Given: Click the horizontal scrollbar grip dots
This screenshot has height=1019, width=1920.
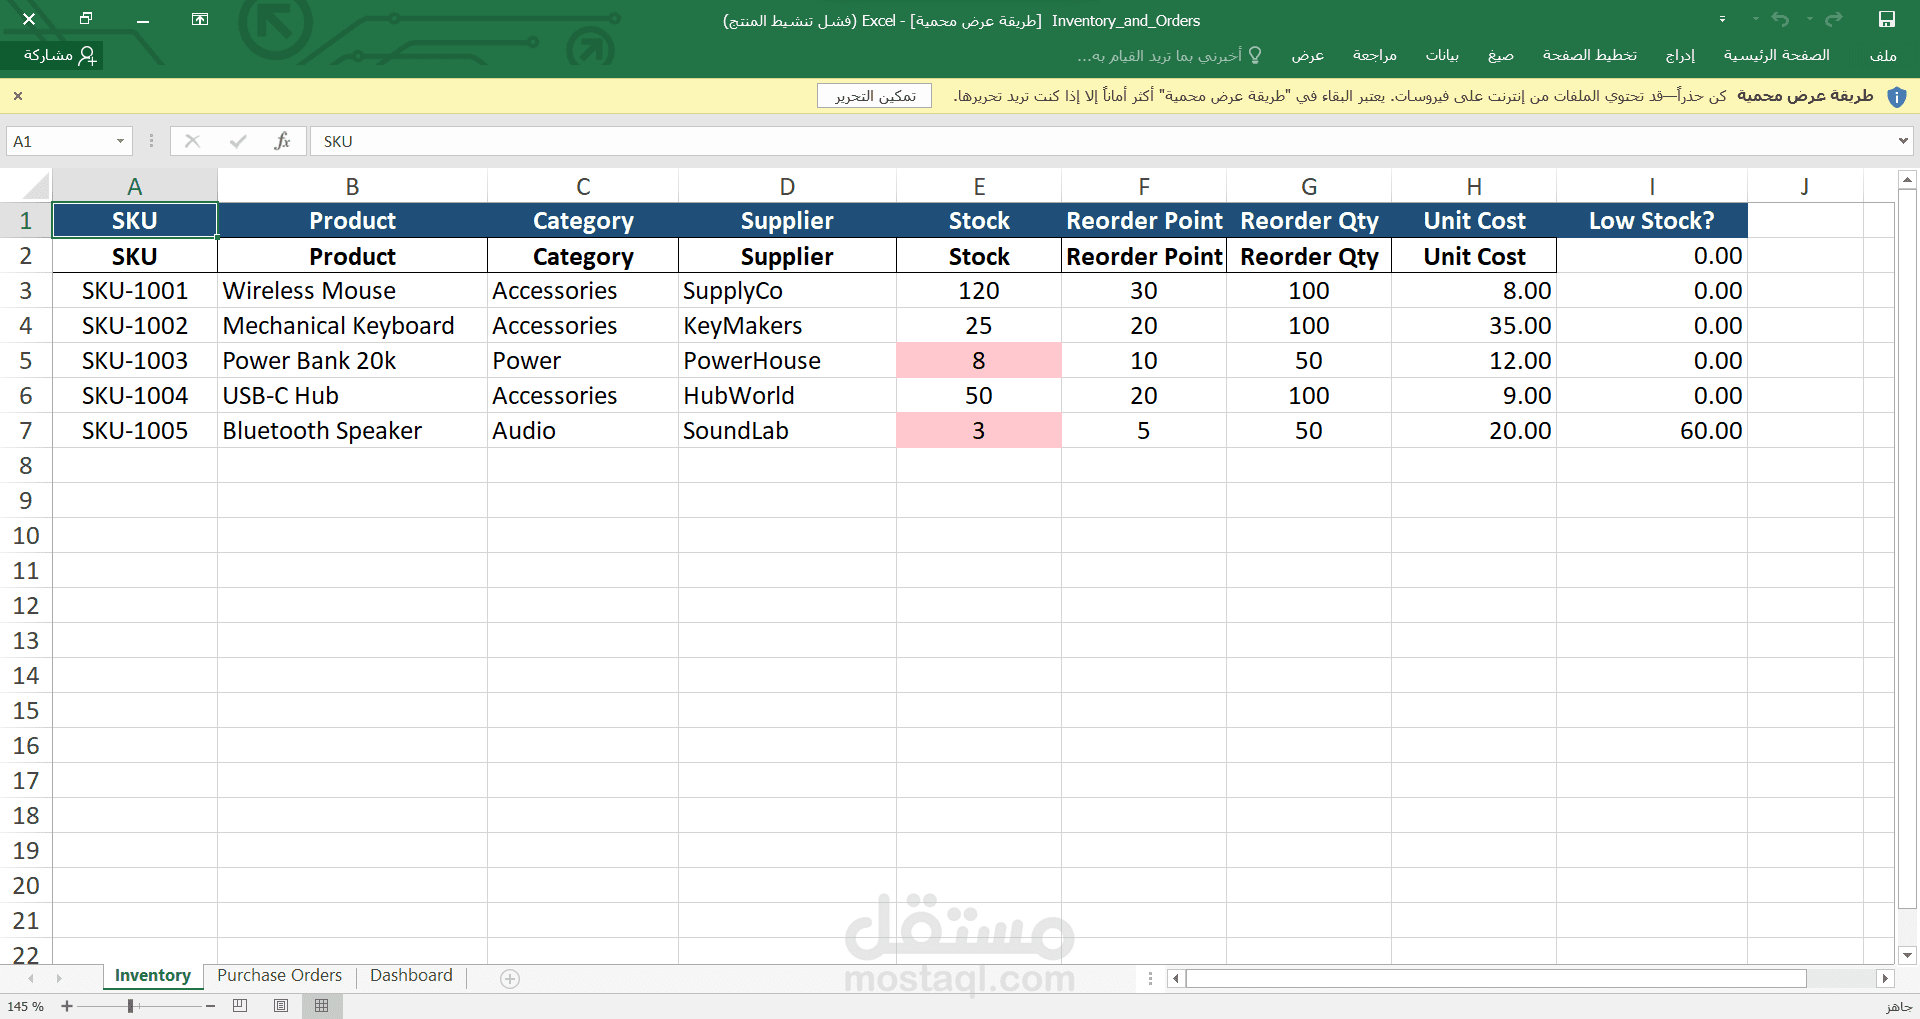Looking at the screenshot, I should click(1151, 978).
